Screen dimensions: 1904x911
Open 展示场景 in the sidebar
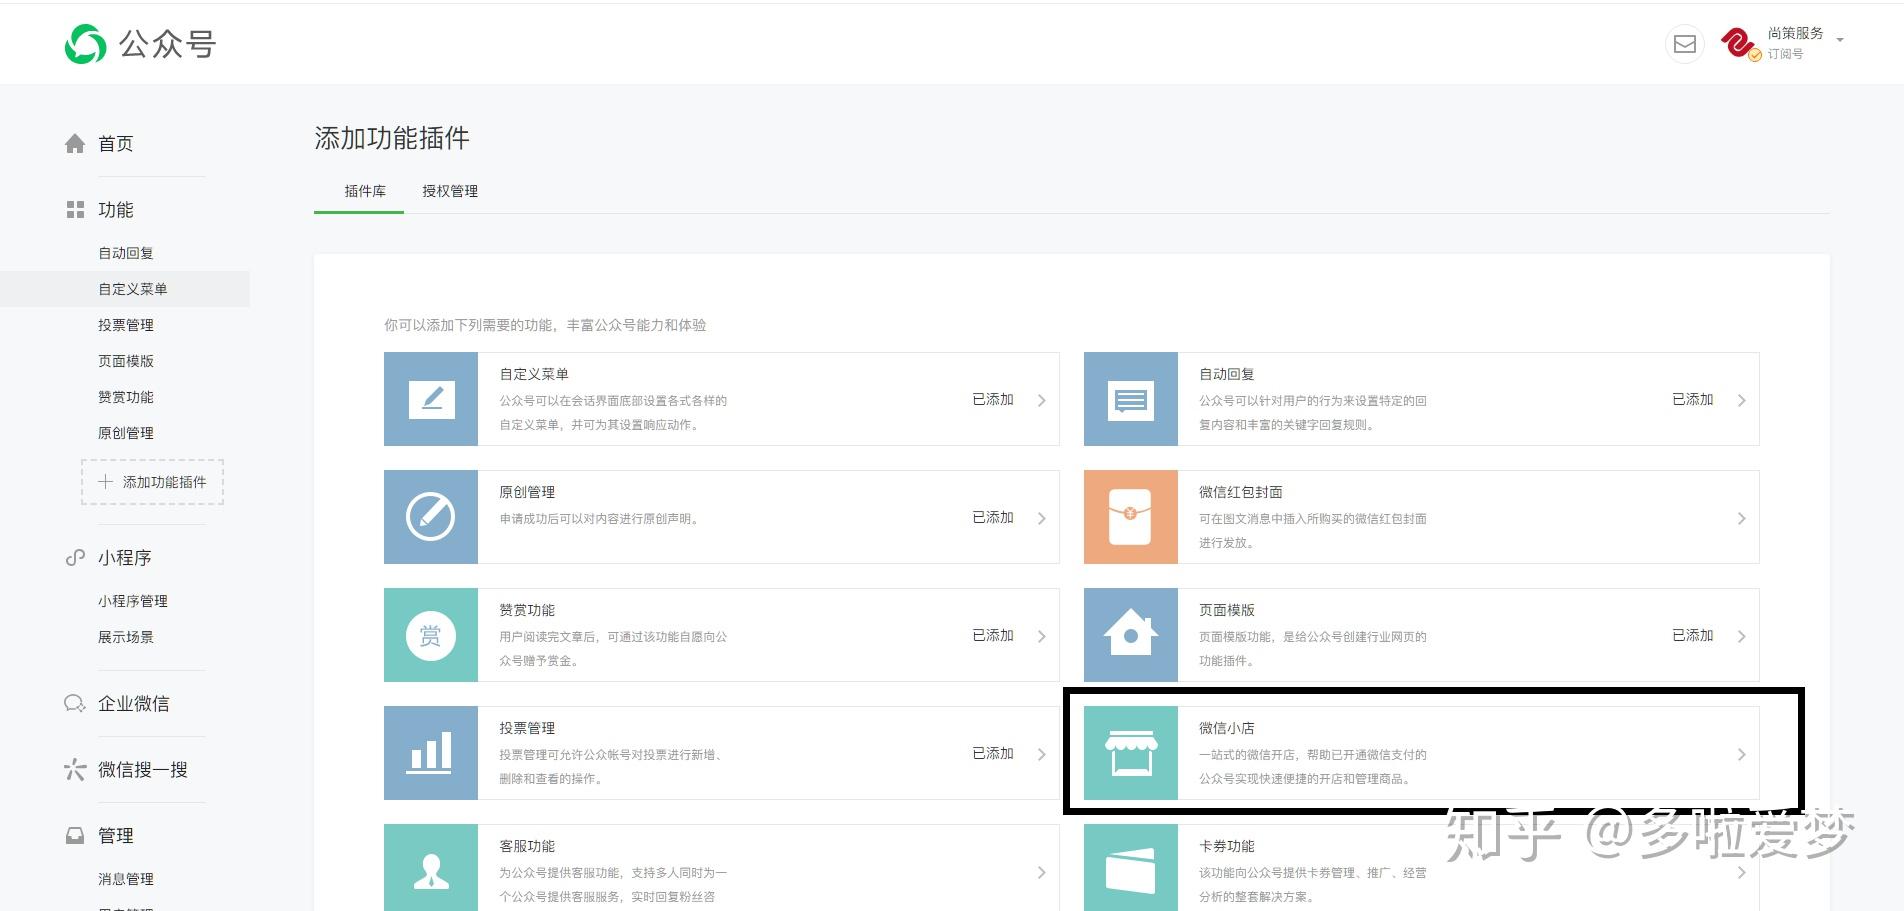pos(126,637)
